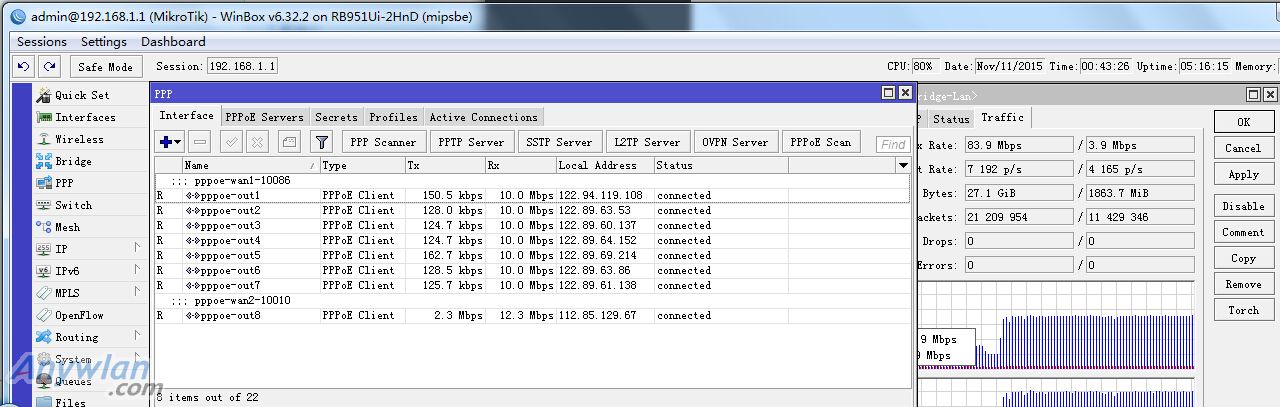Click the blue plus add button
The width and height of the screenshot is (1280, 407).
point(170,142)
